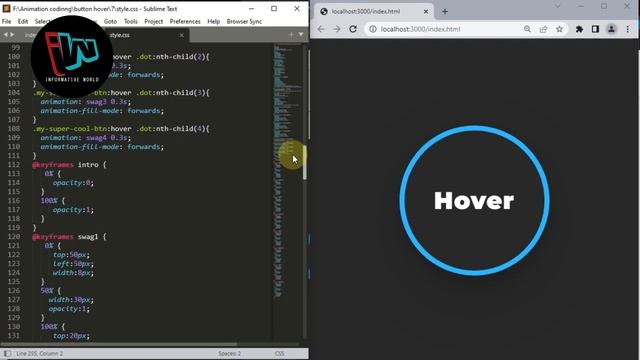The image size is (640, 360).
Task: Click the Sublime Text vertical scrollbar thumb
Action: coord(304,162)
